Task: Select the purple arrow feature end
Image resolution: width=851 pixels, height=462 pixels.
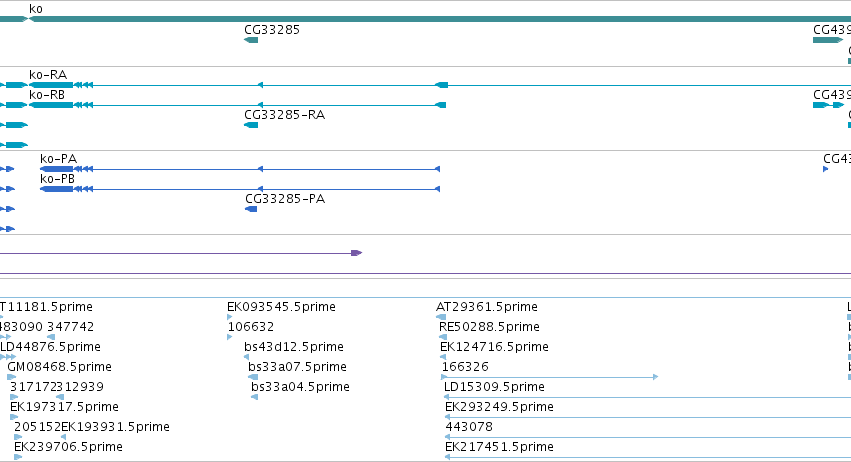Action: 357,253
